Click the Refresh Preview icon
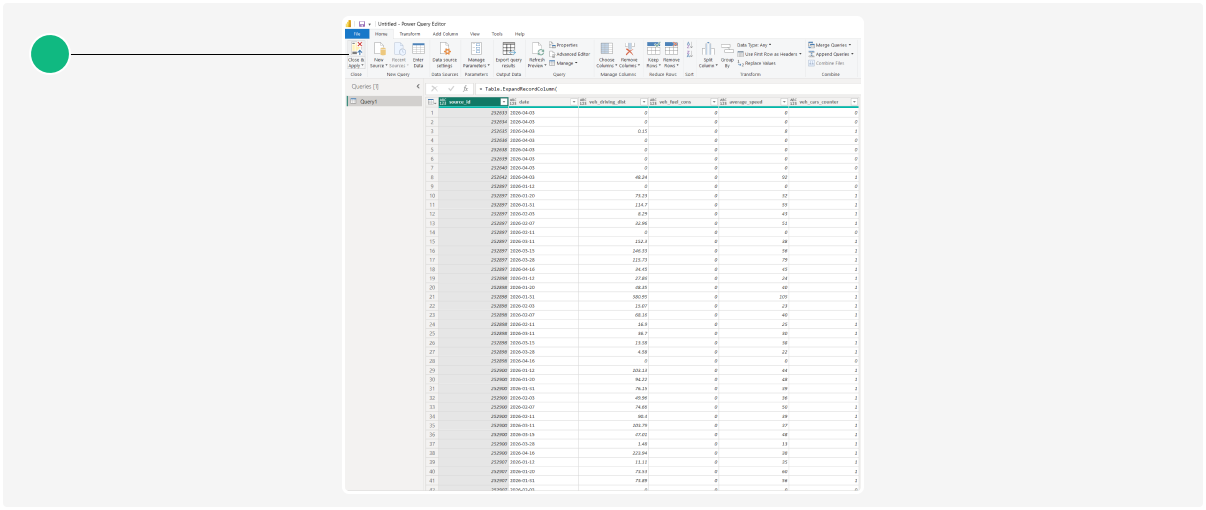This screenshot has width=1206, height=510. pyautogui.click(x=537, y=48)
